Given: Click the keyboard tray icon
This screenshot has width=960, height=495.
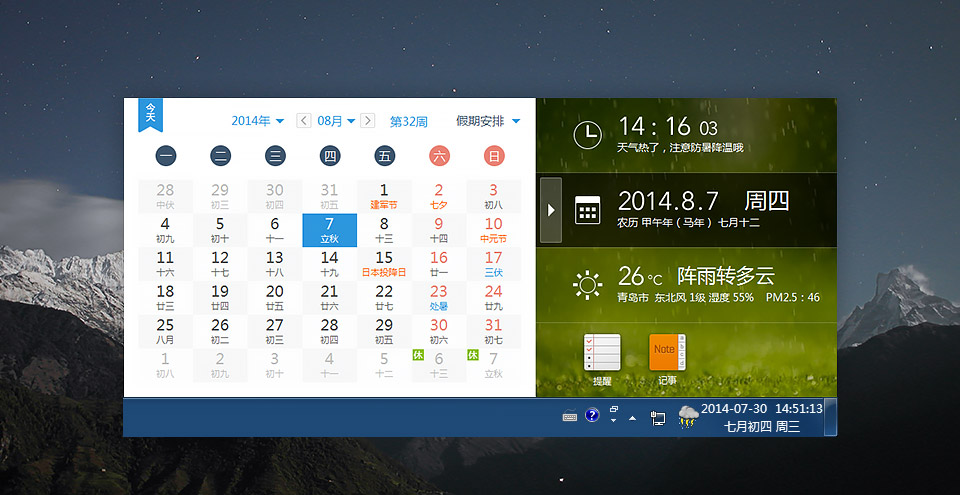Looking at the screenshot, I should (570, 416).
